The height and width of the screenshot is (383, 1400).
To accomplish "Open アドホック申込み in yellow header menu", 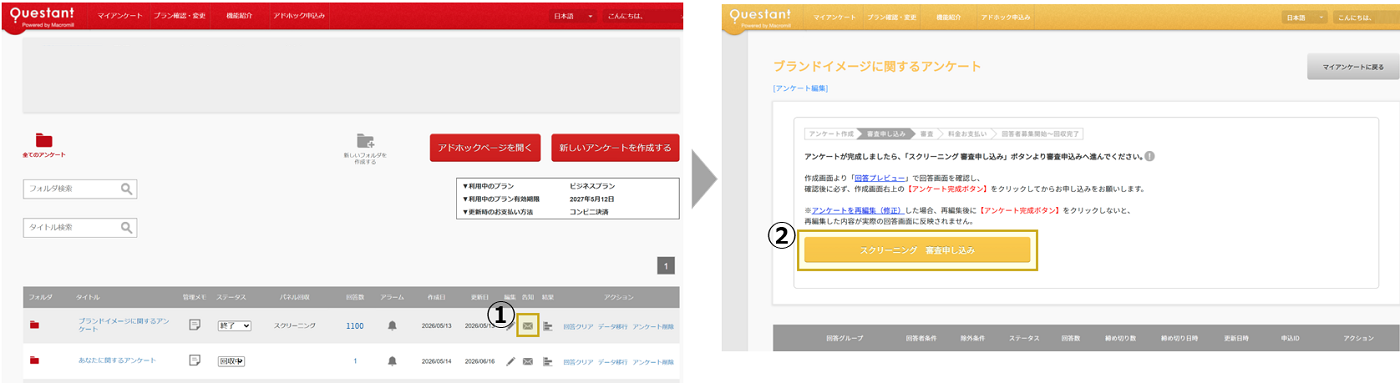I will click(1005, 18).
